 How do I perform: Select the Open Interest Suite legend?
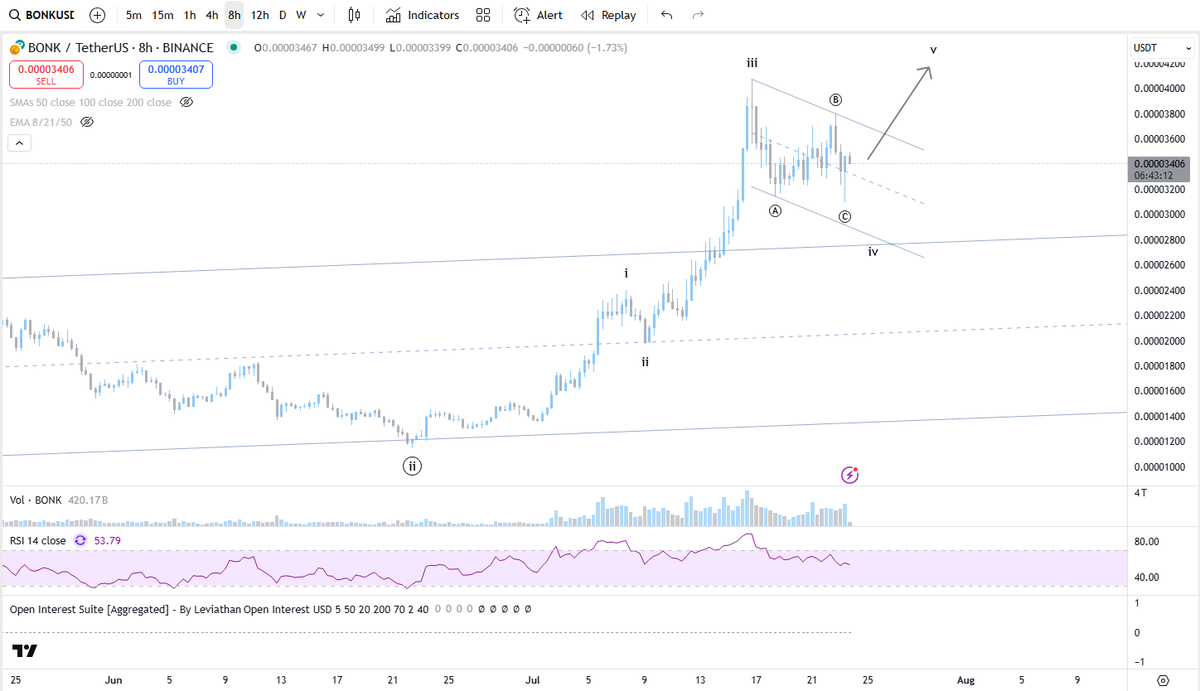click(x=218, y=608)
